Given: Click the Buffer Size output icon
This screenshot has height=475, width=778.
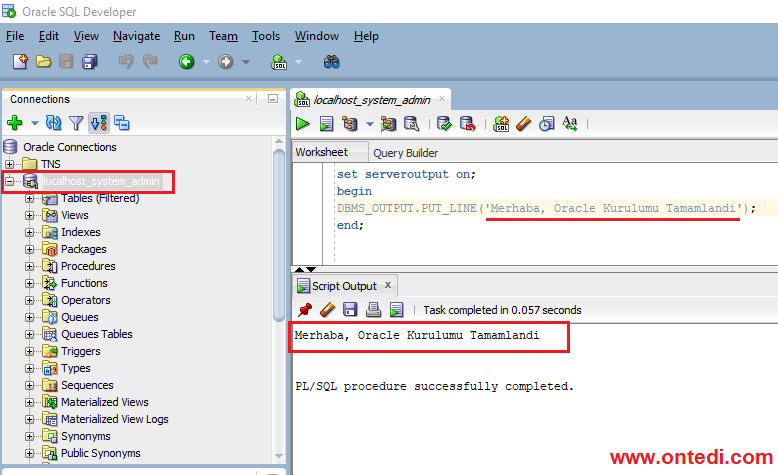Looking at the screenshot, I should coord(396,310).
